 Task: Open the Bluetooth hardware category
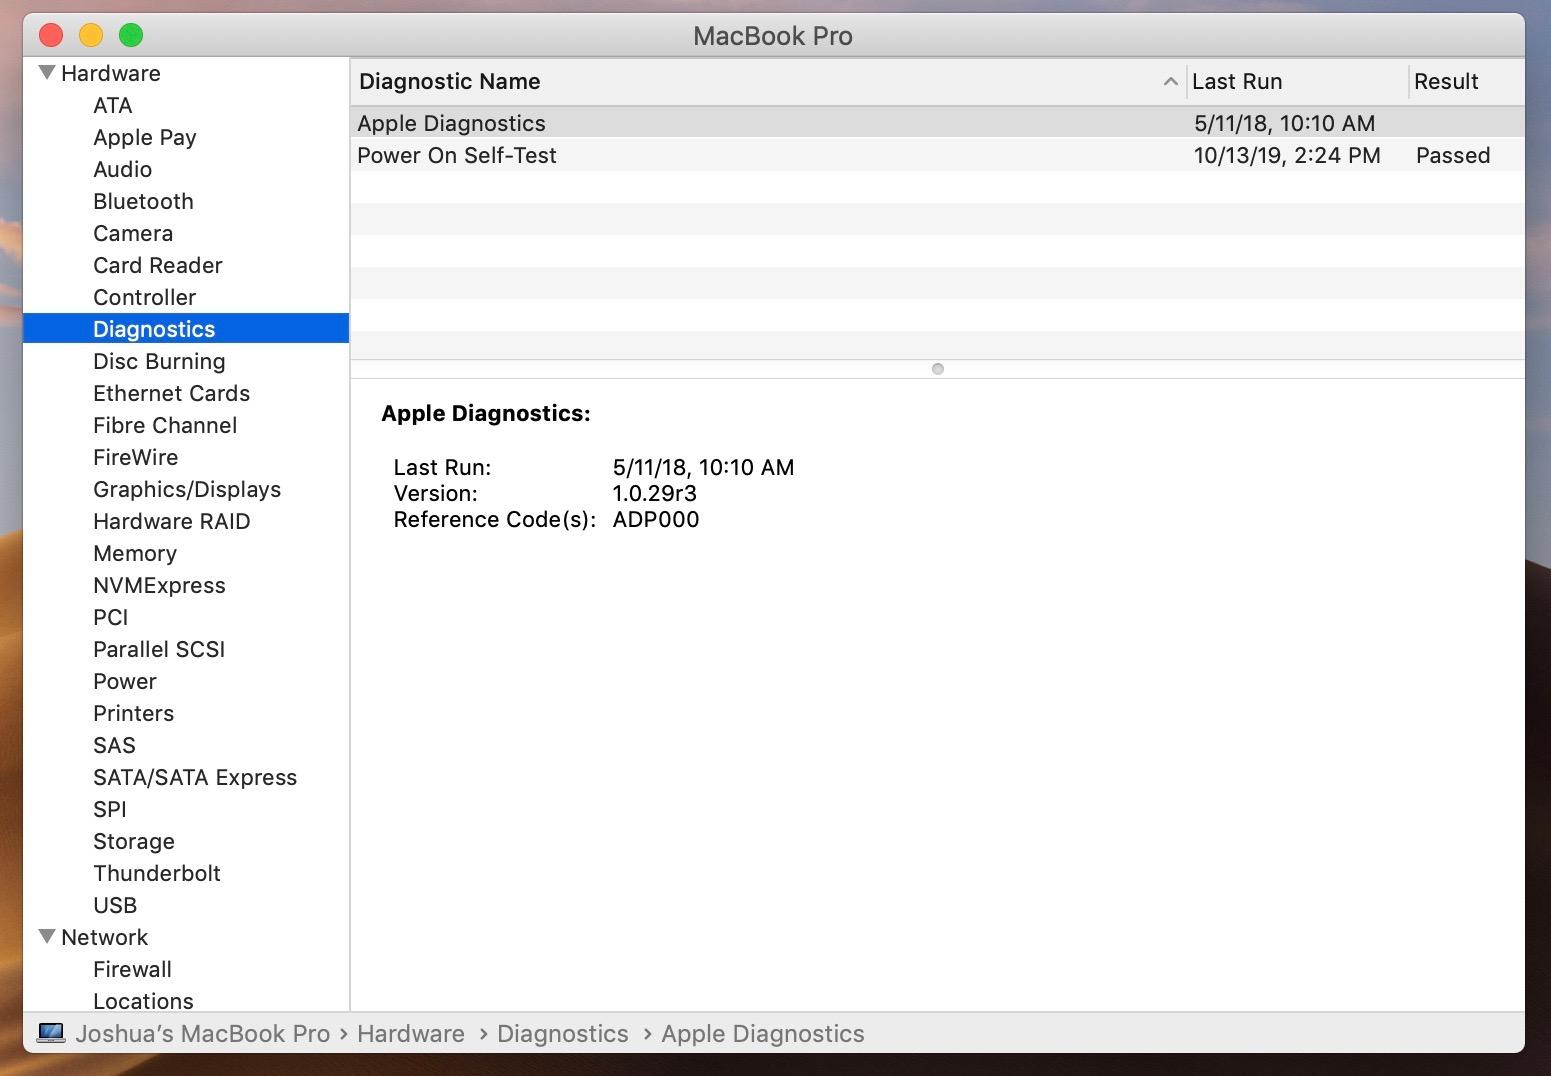point(144,201)
